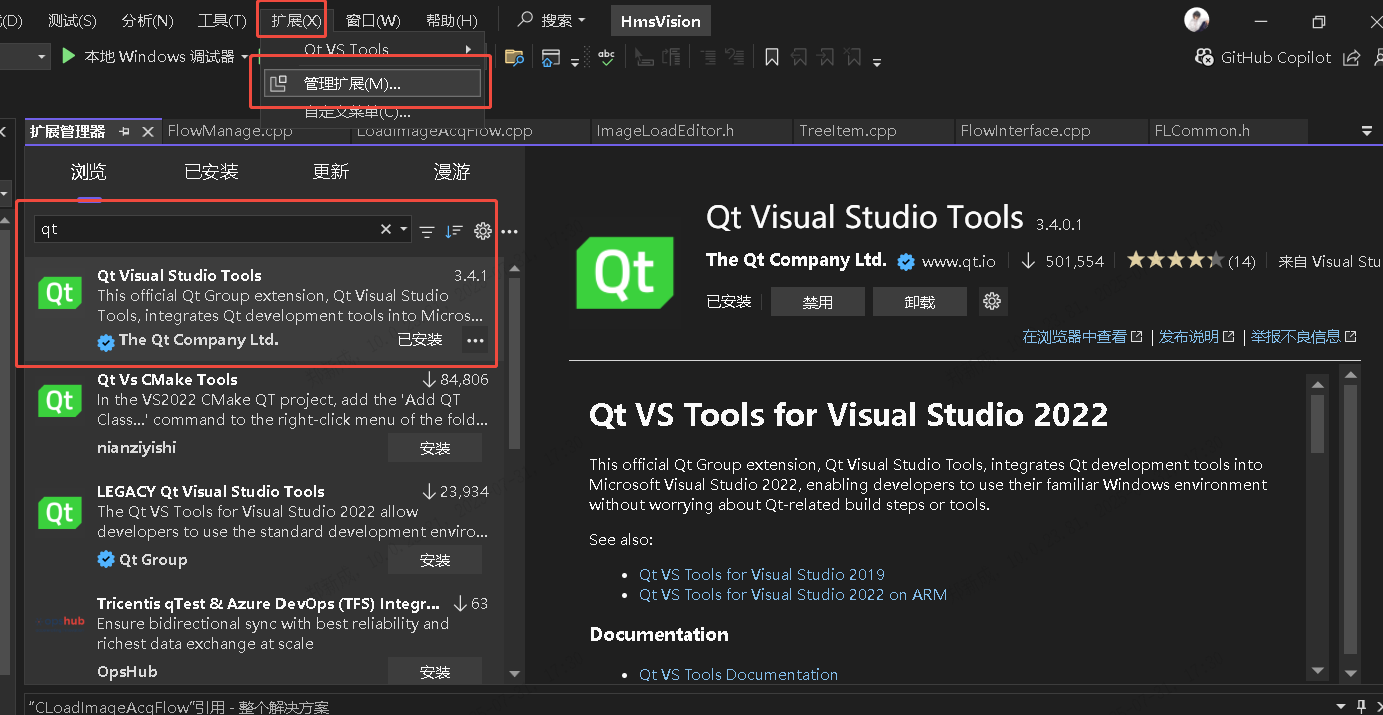Click the 卸载 button
The height and width of the screenshot is (715, 1383).
point(919,301)
